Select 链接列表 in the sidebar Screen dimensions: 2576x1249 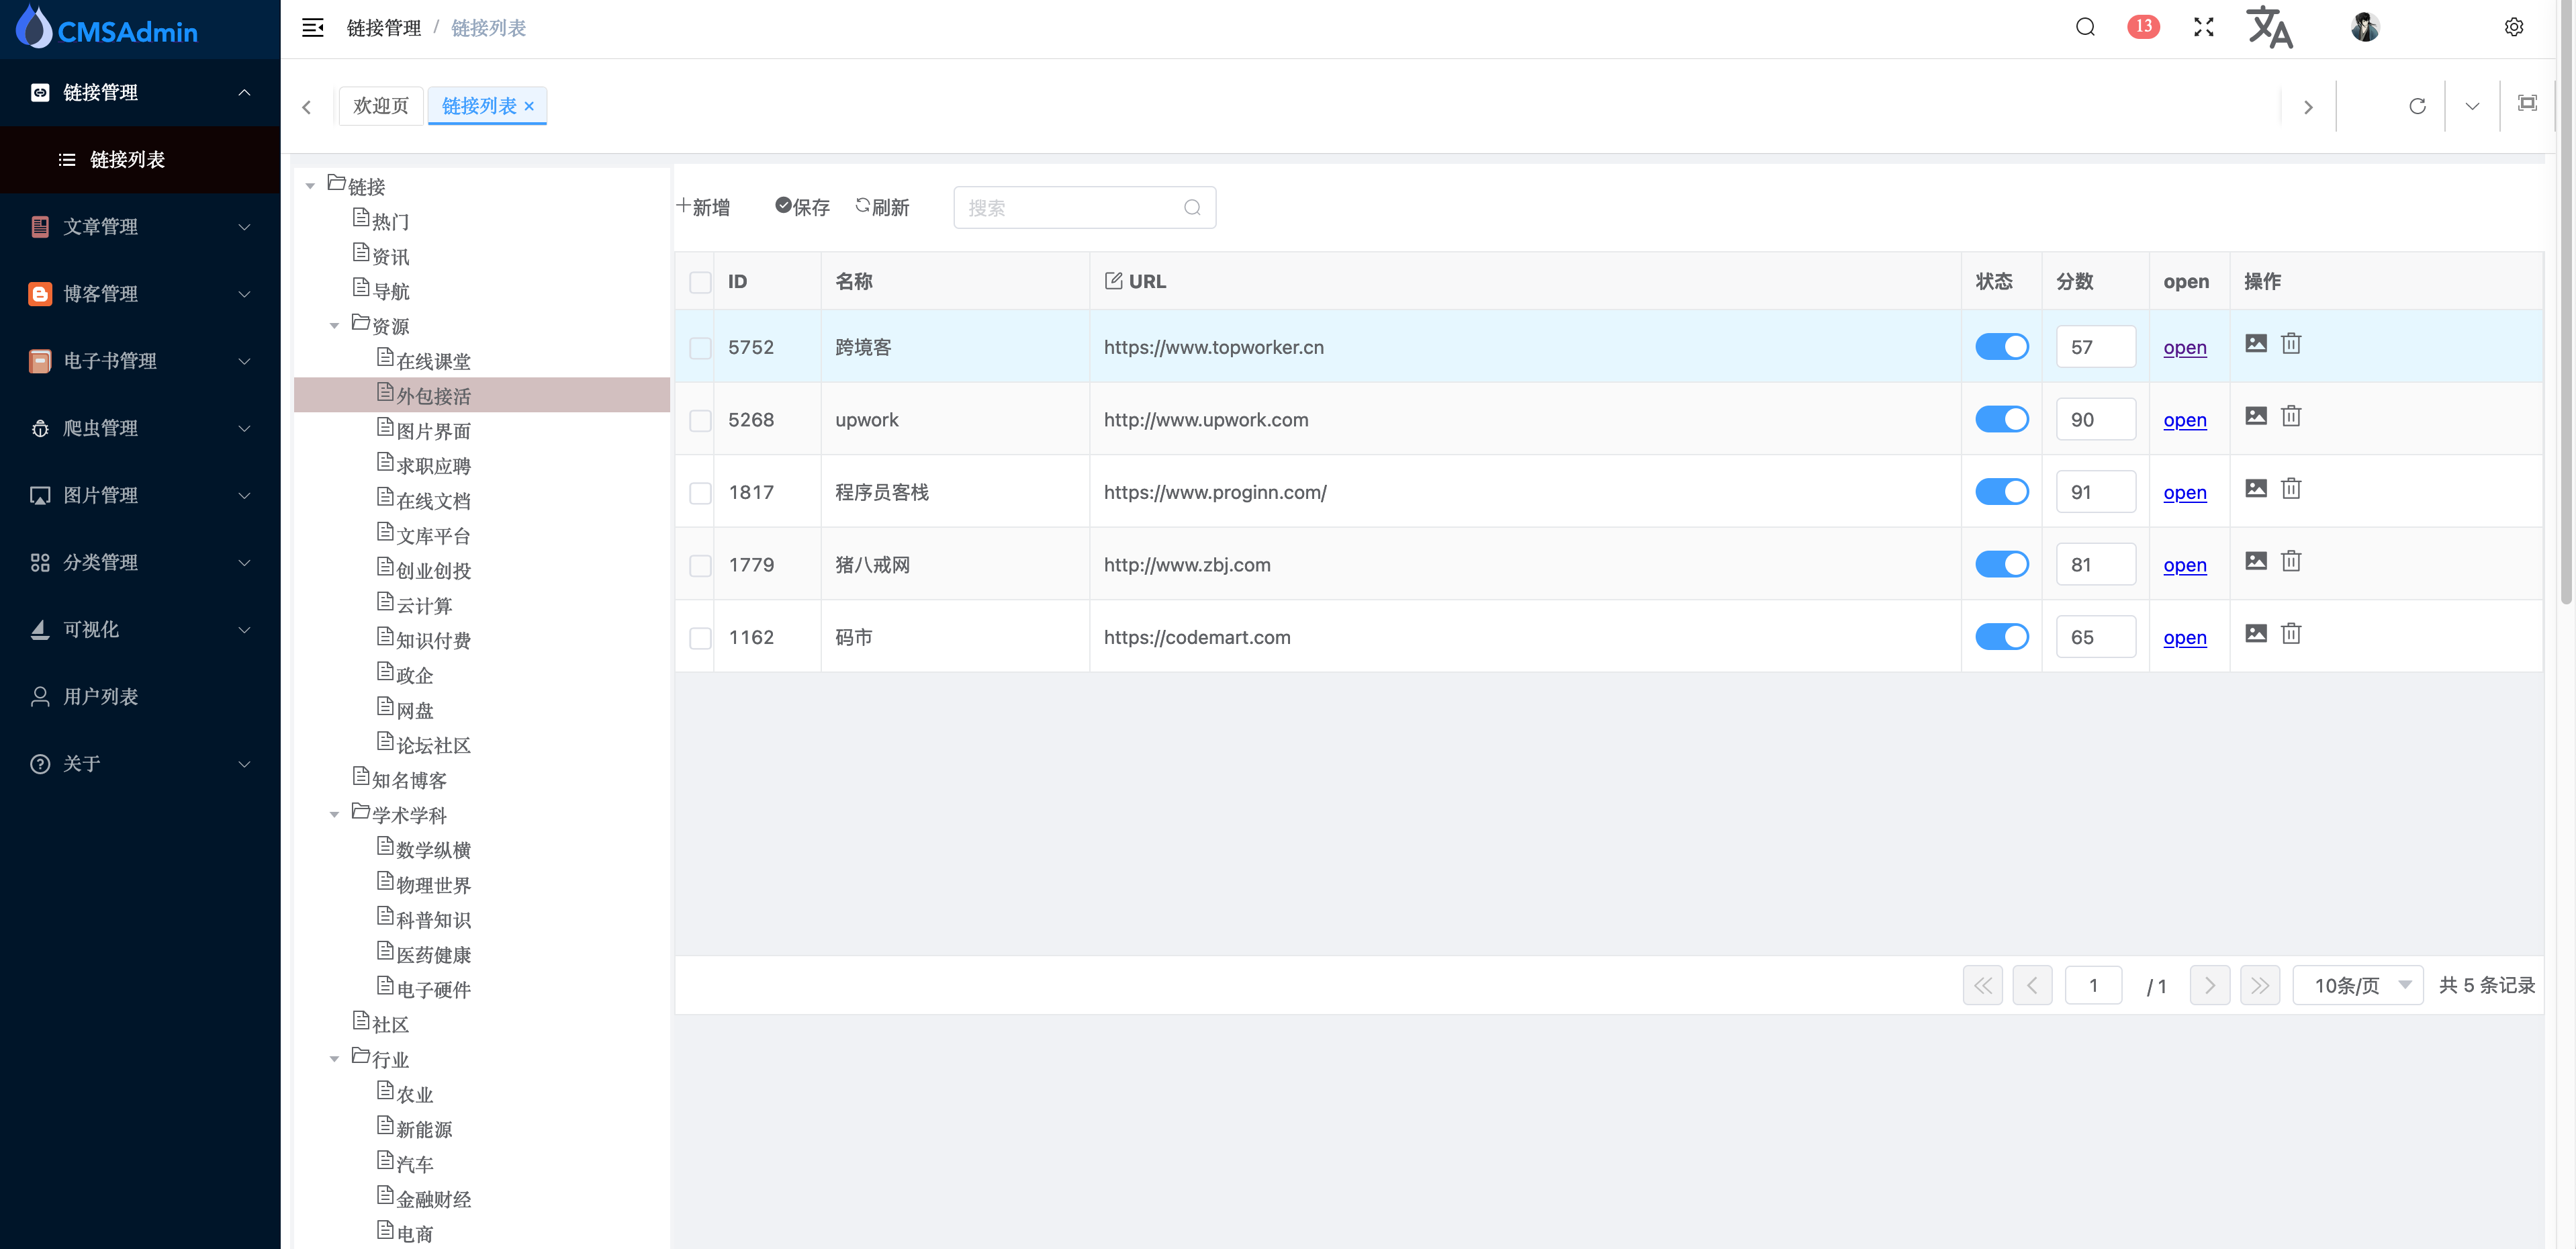click(140, 159)
